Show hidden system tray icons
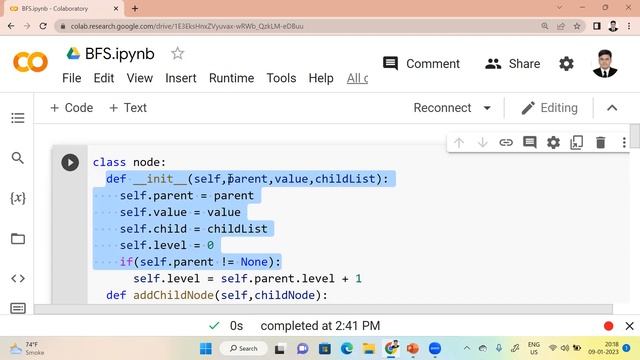Screen dimensions: 640x360 coord(467,348)
